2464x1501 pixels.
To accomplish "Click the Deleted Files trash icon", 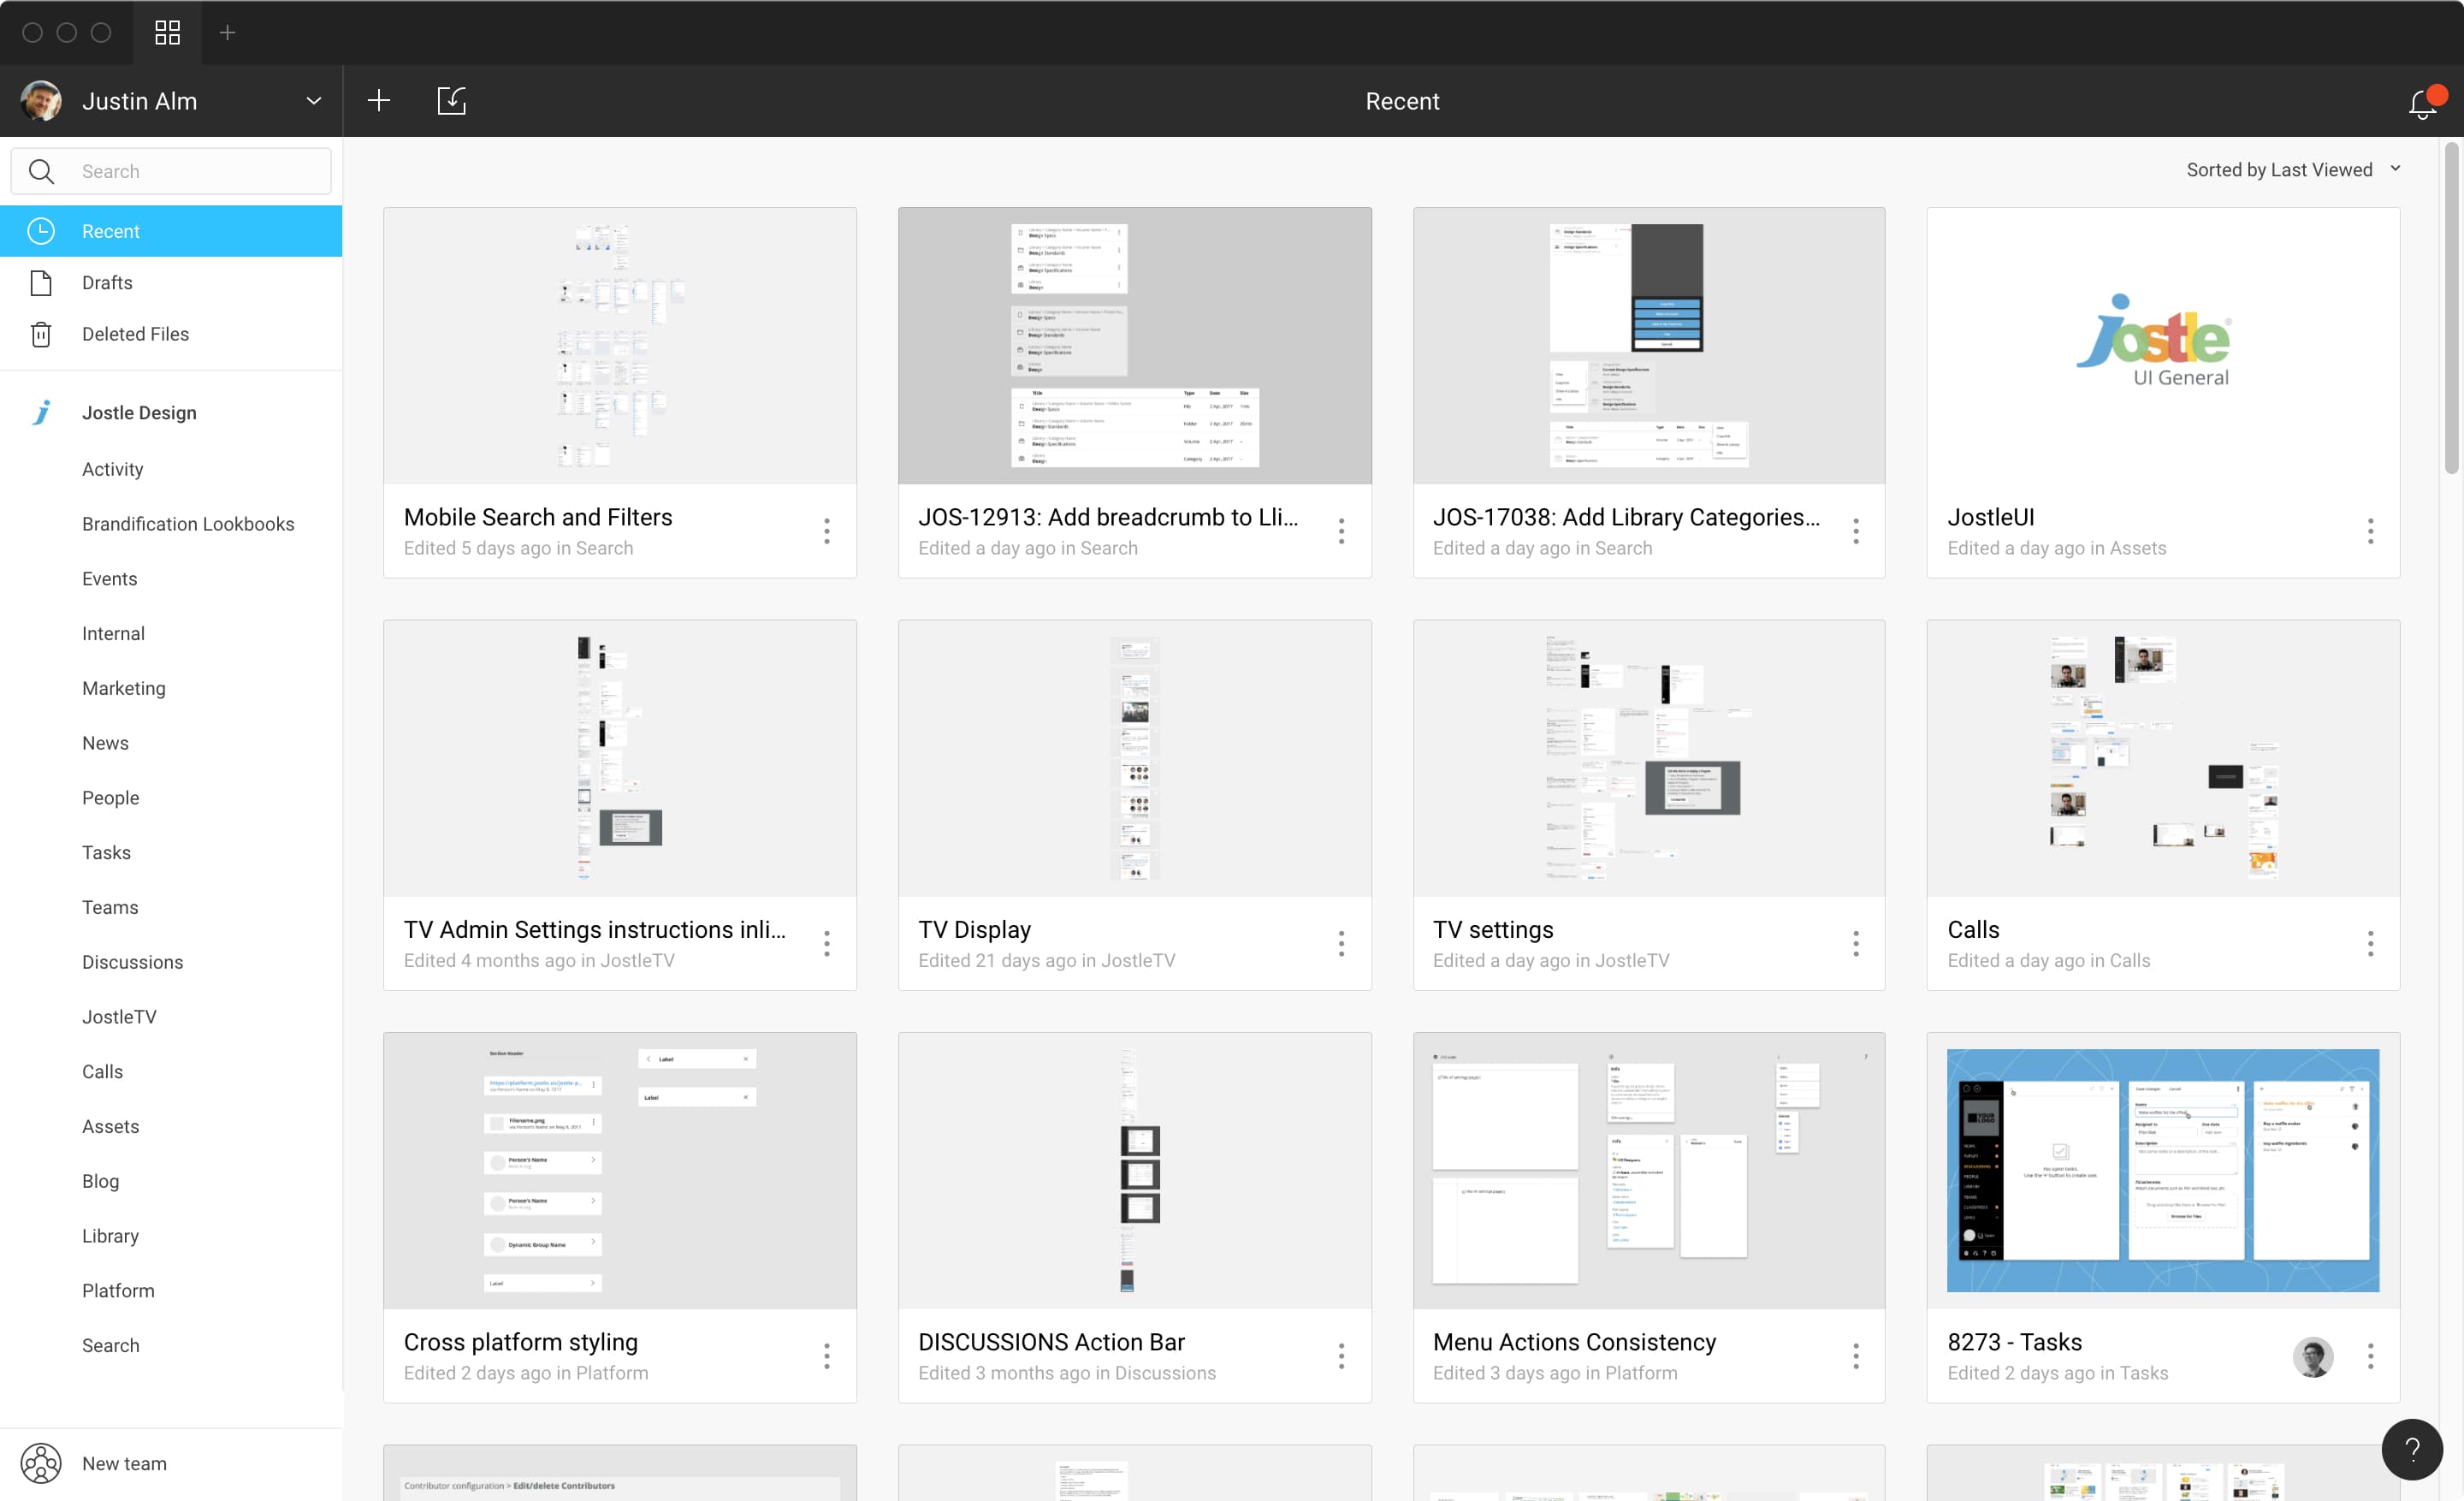I will pos(41,334).
